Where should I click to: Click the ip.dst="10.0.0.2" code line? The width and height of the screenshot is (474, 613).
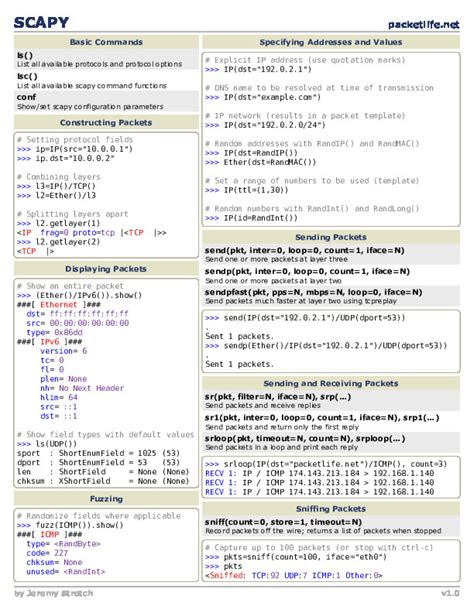66,158
